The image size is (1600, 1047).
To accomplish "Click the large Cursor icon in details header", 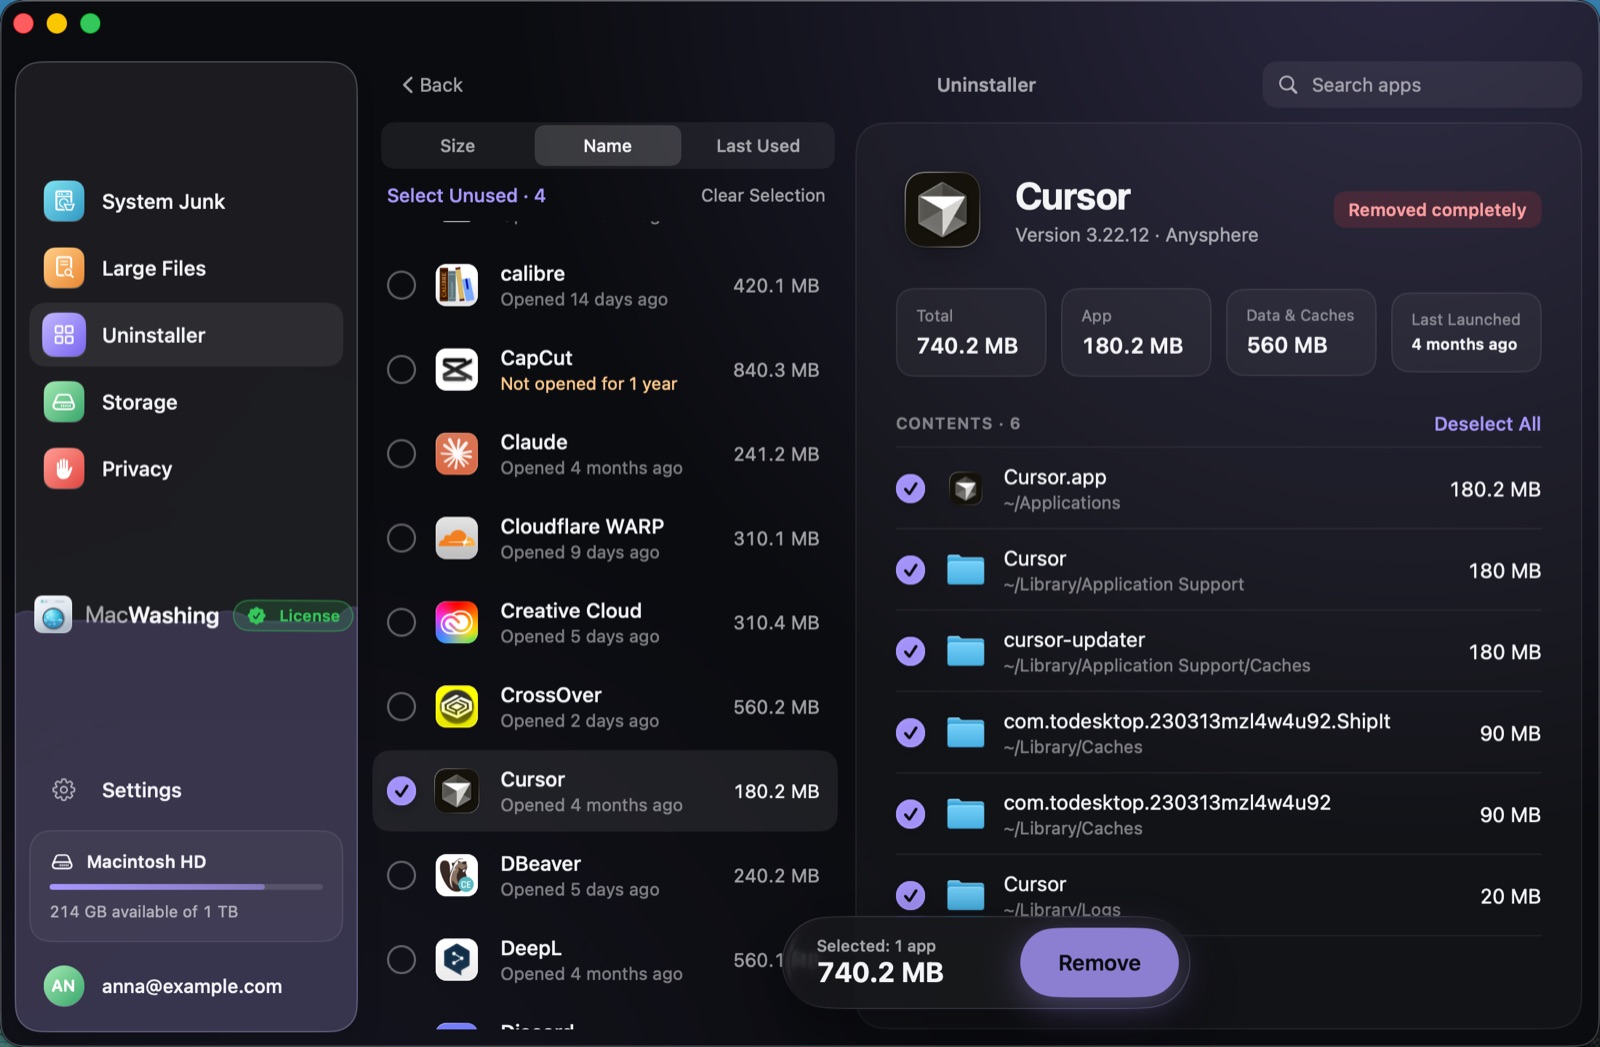I will tap(942, 210).
